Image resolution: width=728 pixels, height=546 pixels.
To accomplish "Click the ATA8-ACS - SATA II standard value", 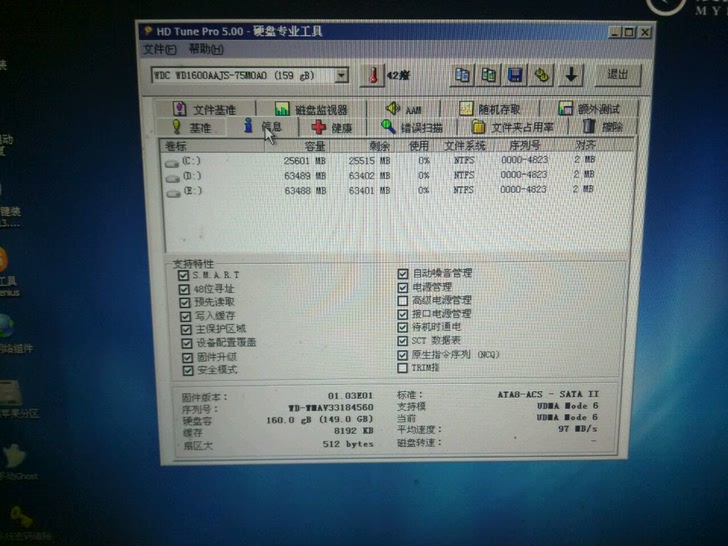I will pyautogui.click(x=548, y=394).
